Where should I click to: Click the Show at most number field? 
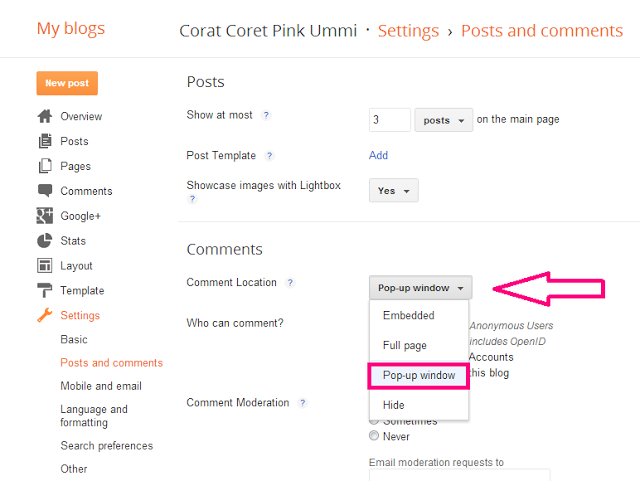(x=389, y=120)
